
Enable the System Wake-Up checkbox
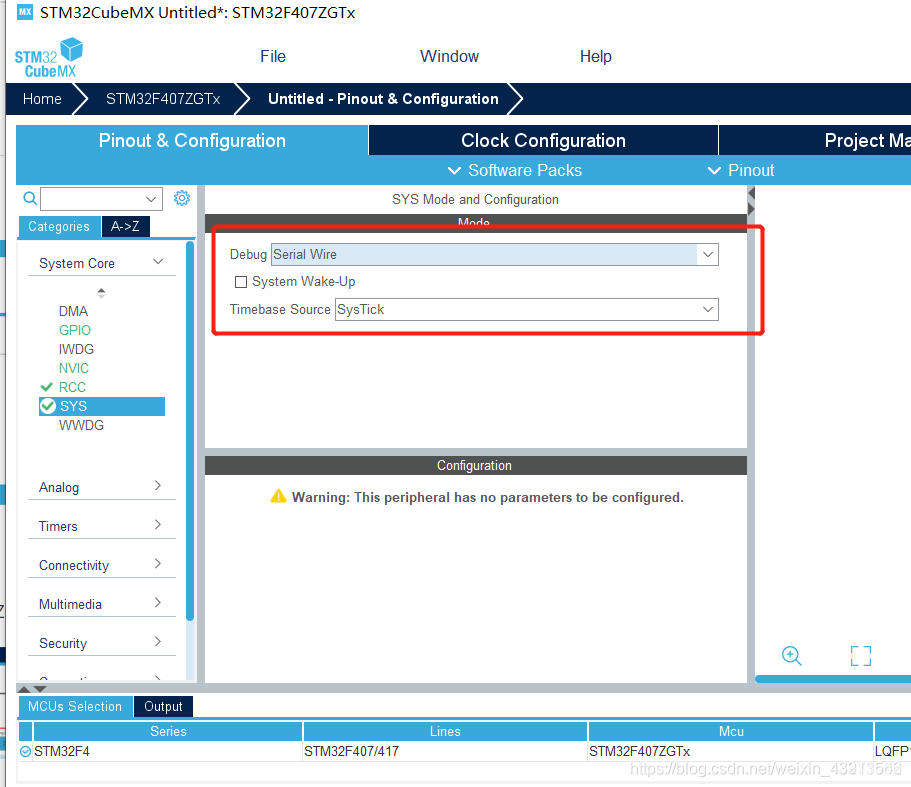coord(241,282)
